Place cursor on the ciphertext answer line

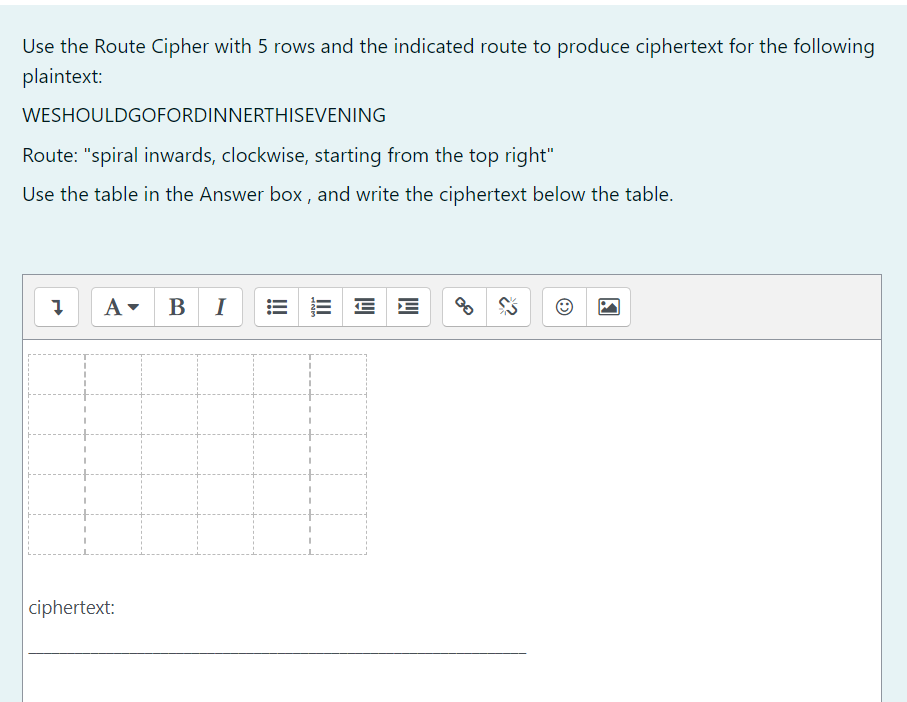click(x=277, y=645)
